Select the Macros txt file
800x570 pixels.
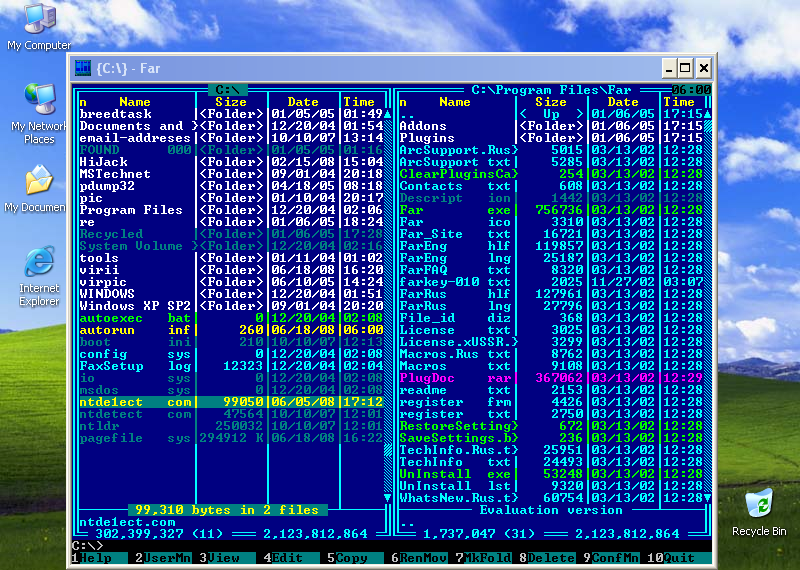(x=551, y=366)
